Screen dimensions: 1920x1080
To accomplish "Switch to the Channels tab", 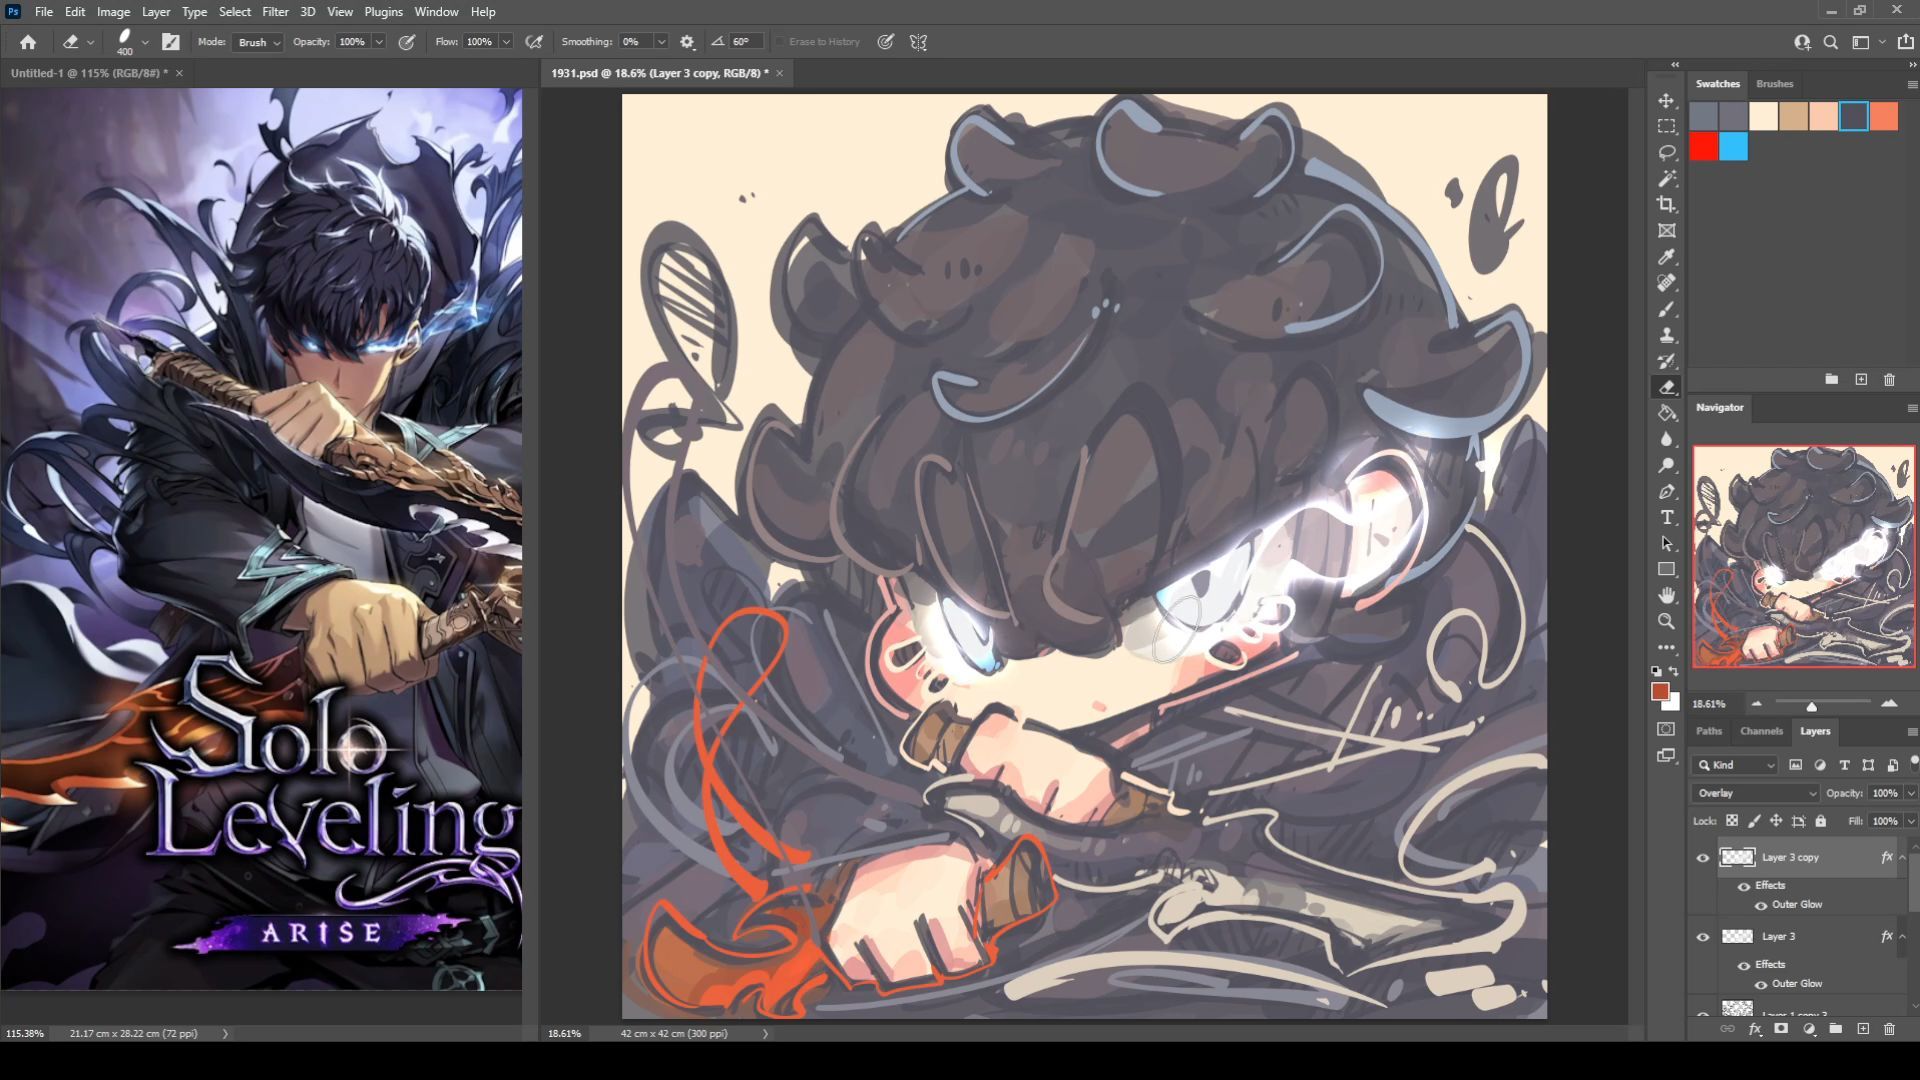I will pos(1761,731).
